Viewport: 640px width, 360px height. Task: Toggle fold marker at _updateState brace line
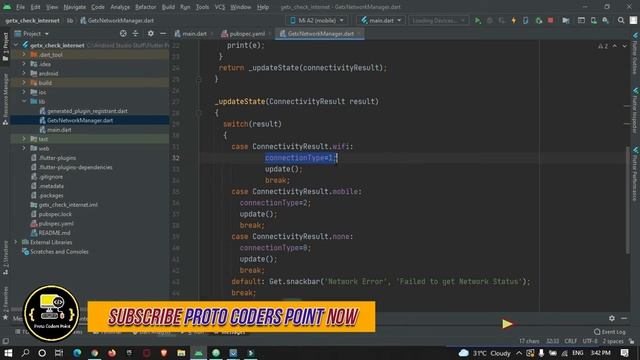(x=199, y=113)
